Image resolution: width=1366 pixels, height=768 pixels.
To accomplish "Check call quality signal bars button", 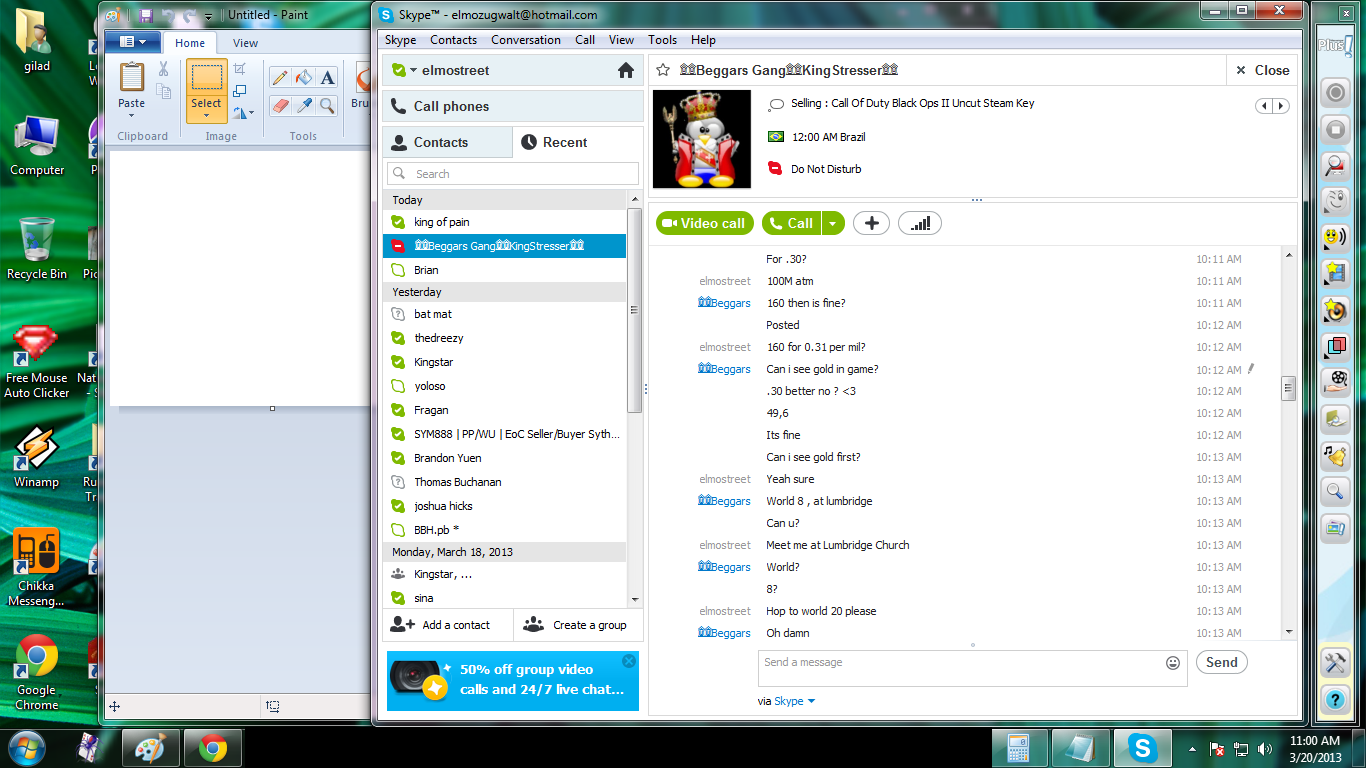I will 920,223.
